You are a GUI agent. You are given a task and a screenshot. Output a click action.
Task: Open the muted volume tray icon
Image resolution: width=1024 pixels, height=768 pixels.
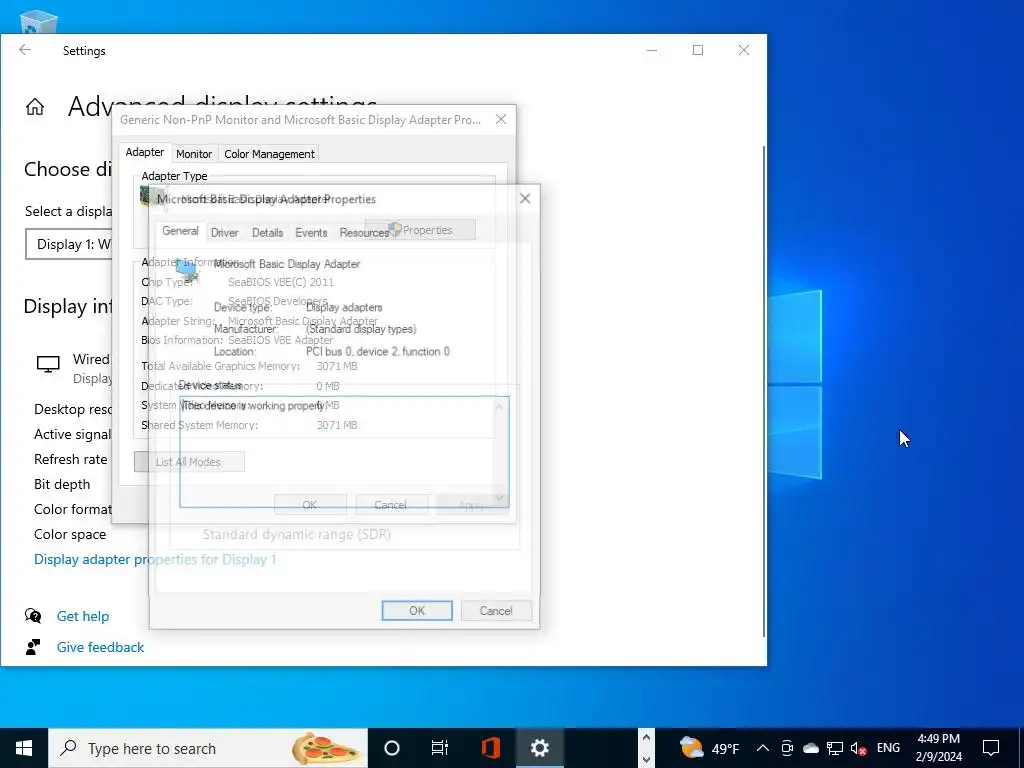pyautogui.click(x=859, y=748)
